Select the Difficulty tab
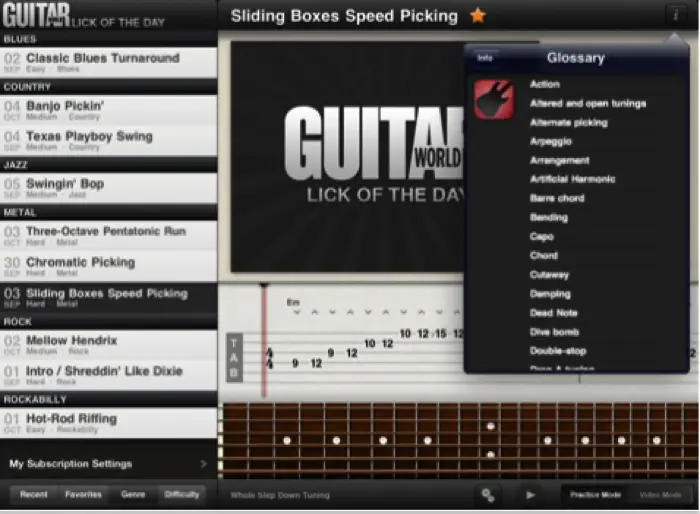The width and height of the screenshot is (700, 514). (x=182, y=494)
